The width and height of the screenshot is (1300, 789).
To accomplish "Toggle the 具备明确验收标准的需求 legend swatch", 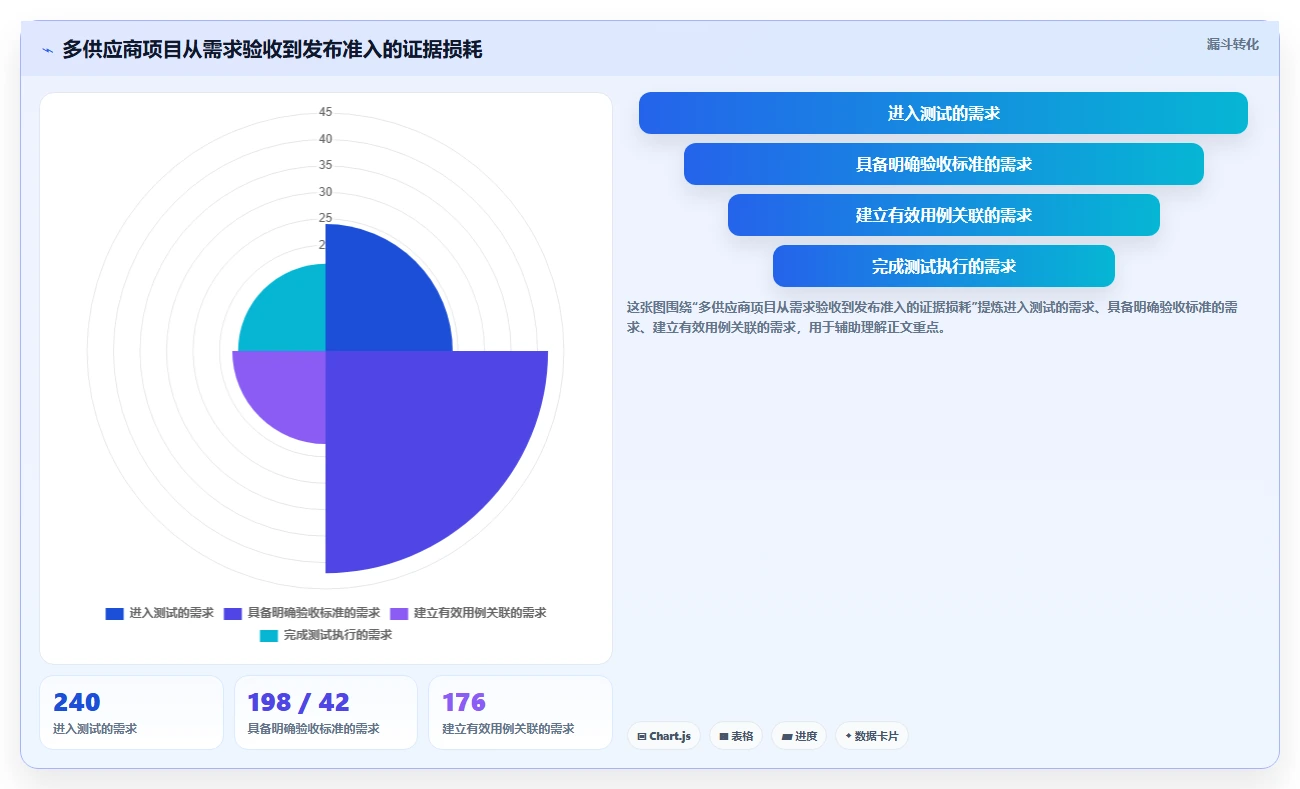I will 233,613.
